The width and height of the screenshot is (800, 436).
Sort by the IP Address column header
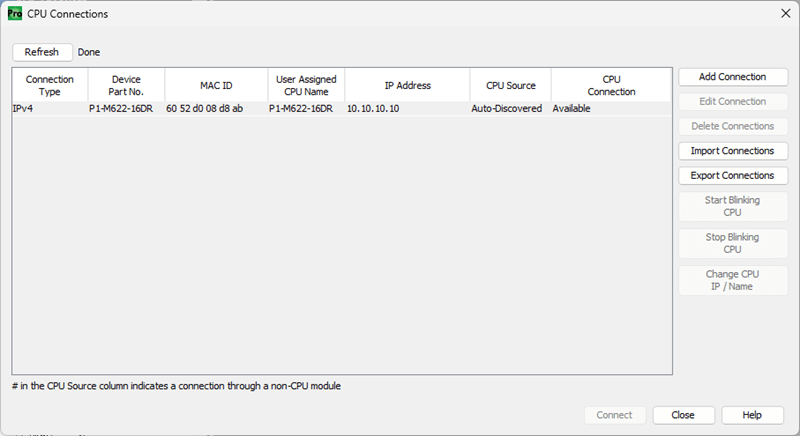pyautogui.click(x=407, y=85)
